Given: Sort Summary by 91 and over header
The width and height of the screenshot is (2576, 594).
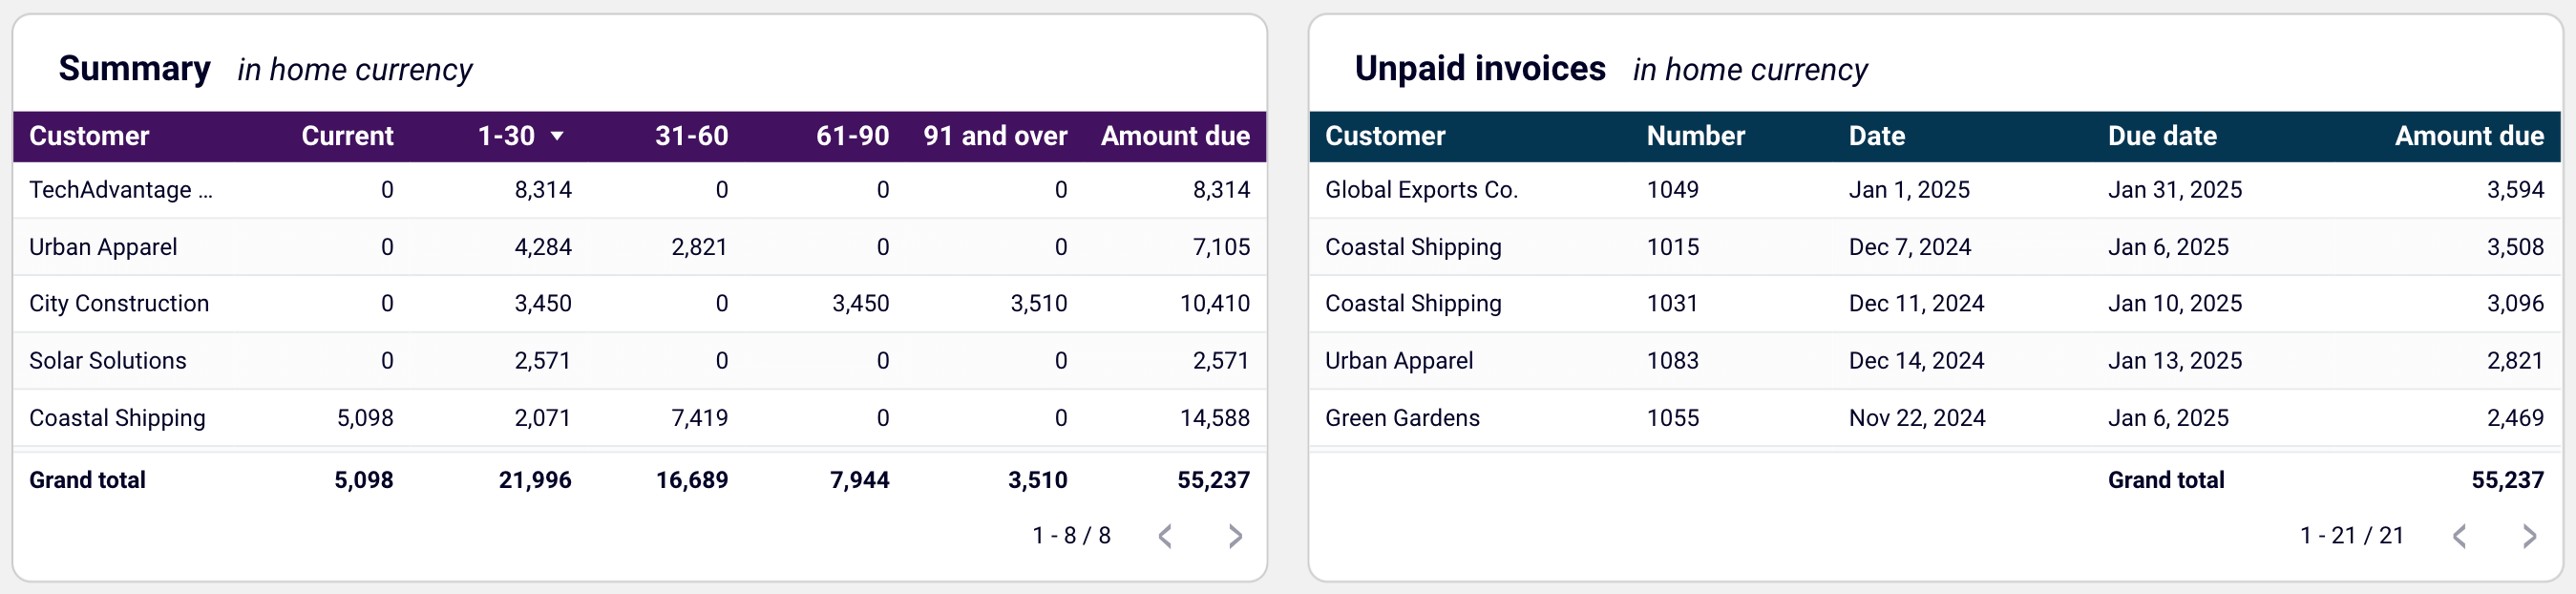Looking at the screenshot, I should pos(995,136).
